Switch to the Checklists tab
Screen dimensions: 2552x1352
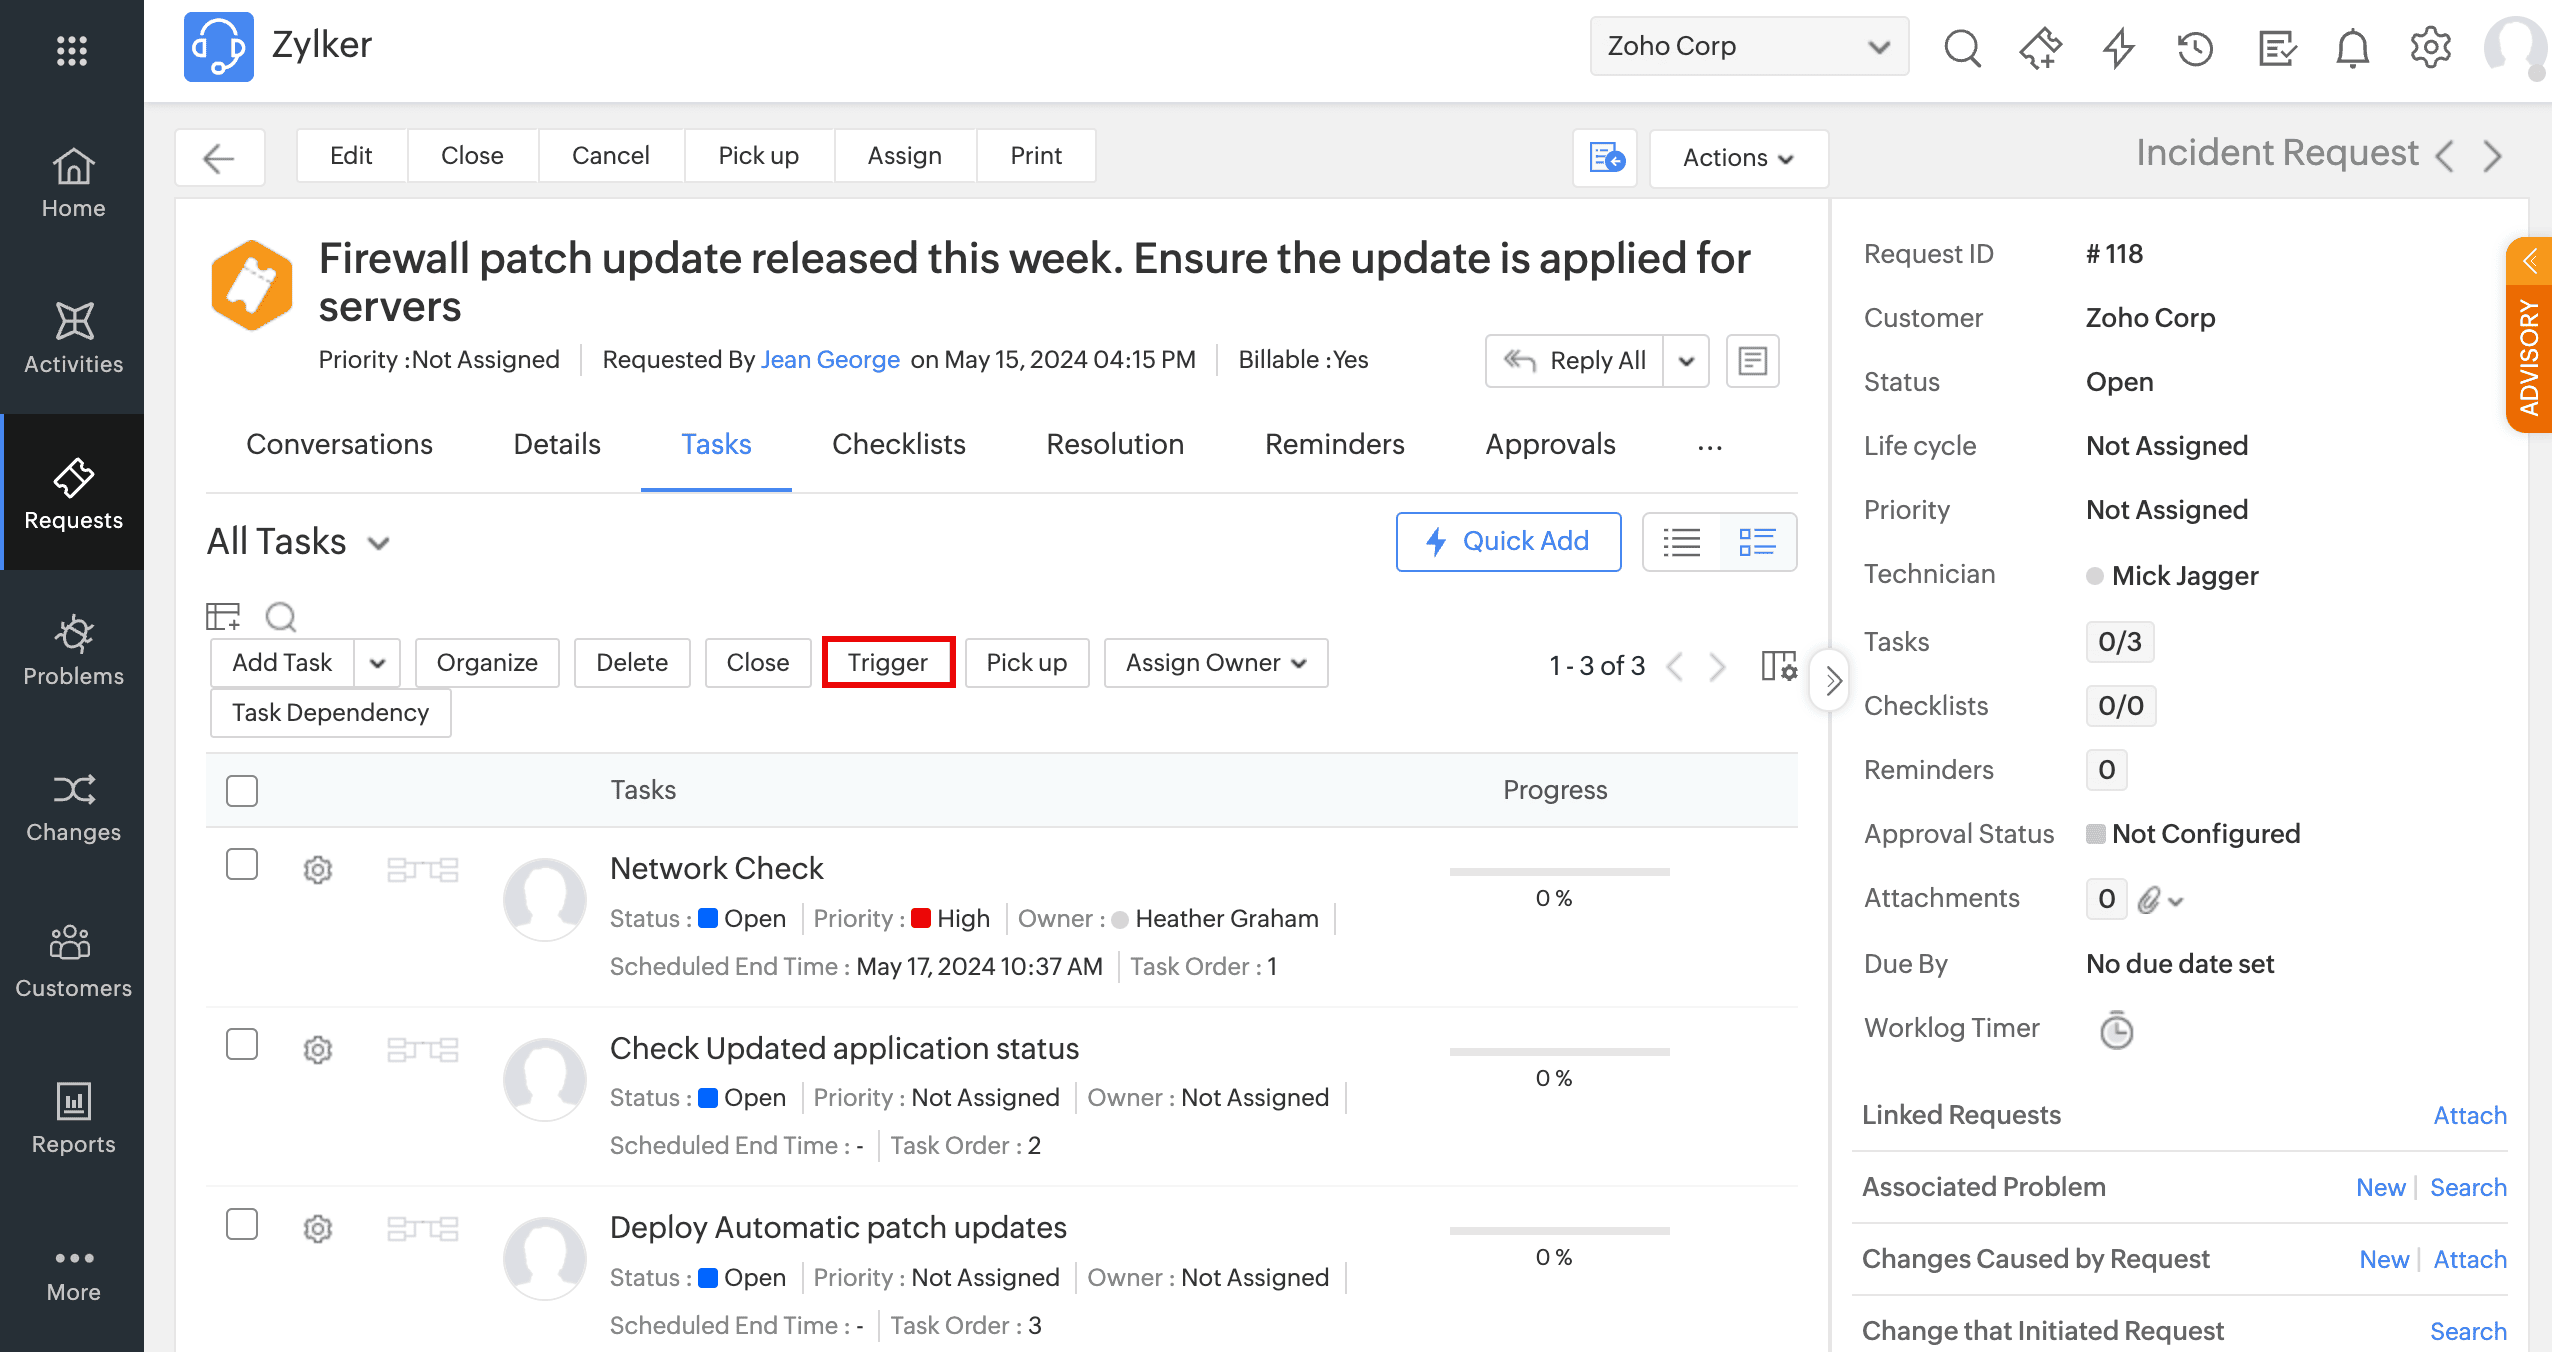(898, 444)
